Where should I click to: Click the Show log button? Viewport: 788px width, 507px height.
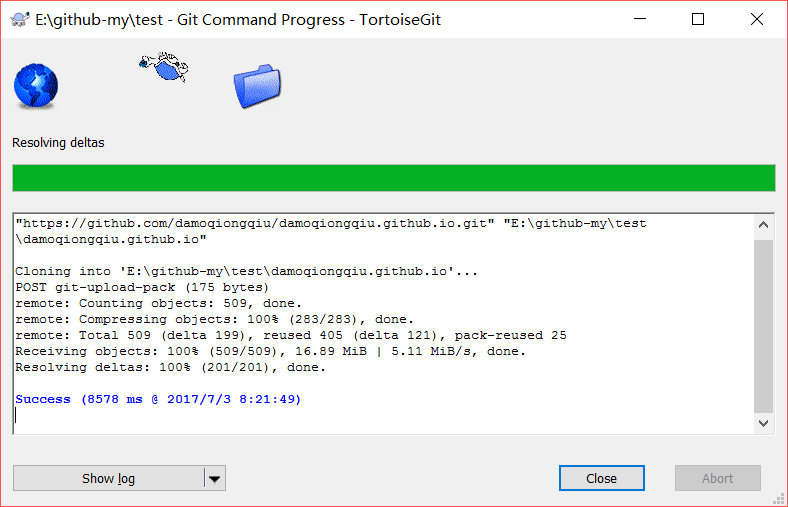click(x=109, y=478)
